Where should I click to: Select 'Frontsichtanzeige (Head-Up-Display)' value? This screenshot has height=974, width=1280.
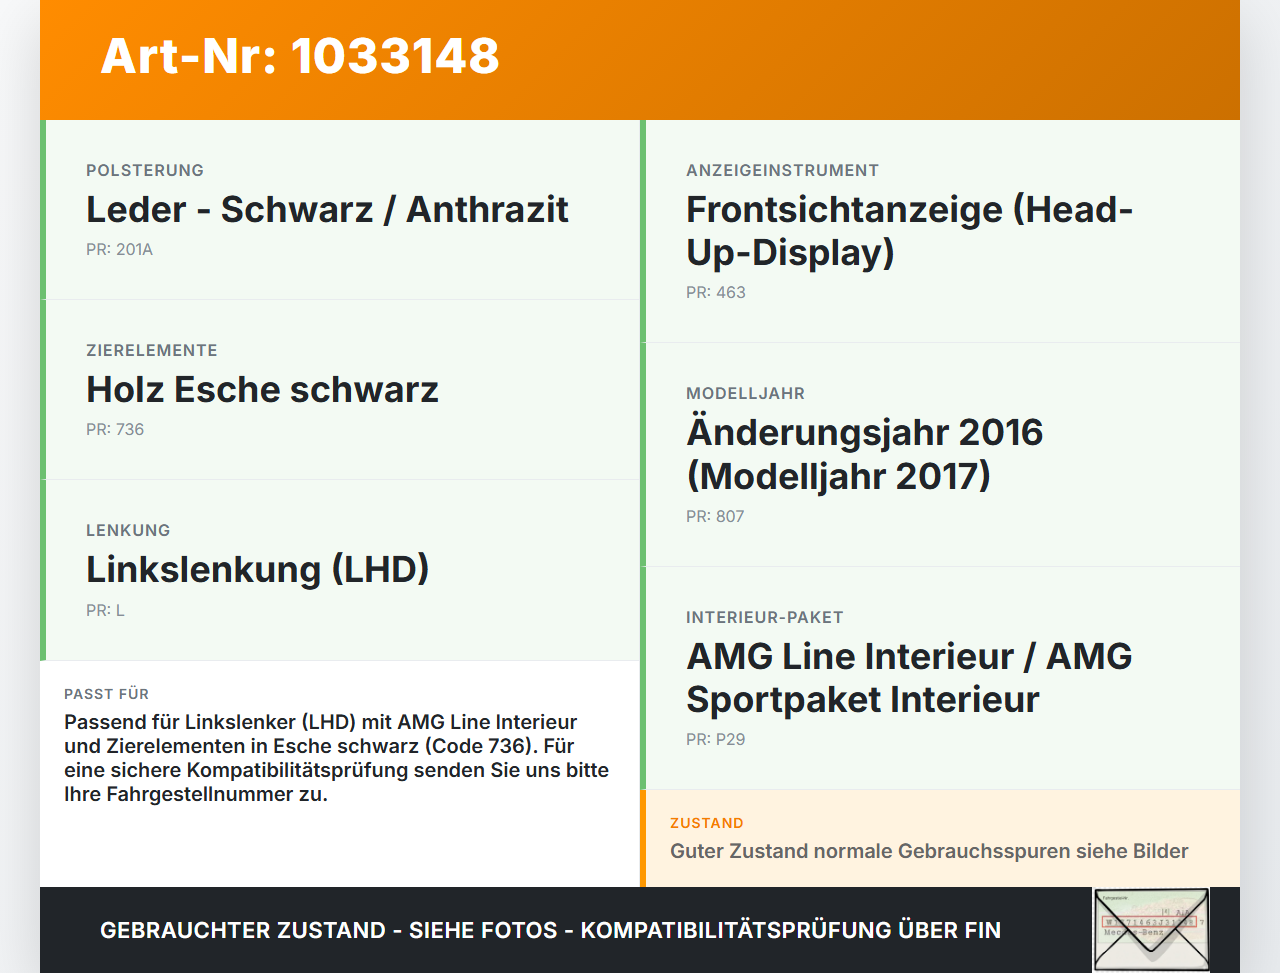click(909, 231)
